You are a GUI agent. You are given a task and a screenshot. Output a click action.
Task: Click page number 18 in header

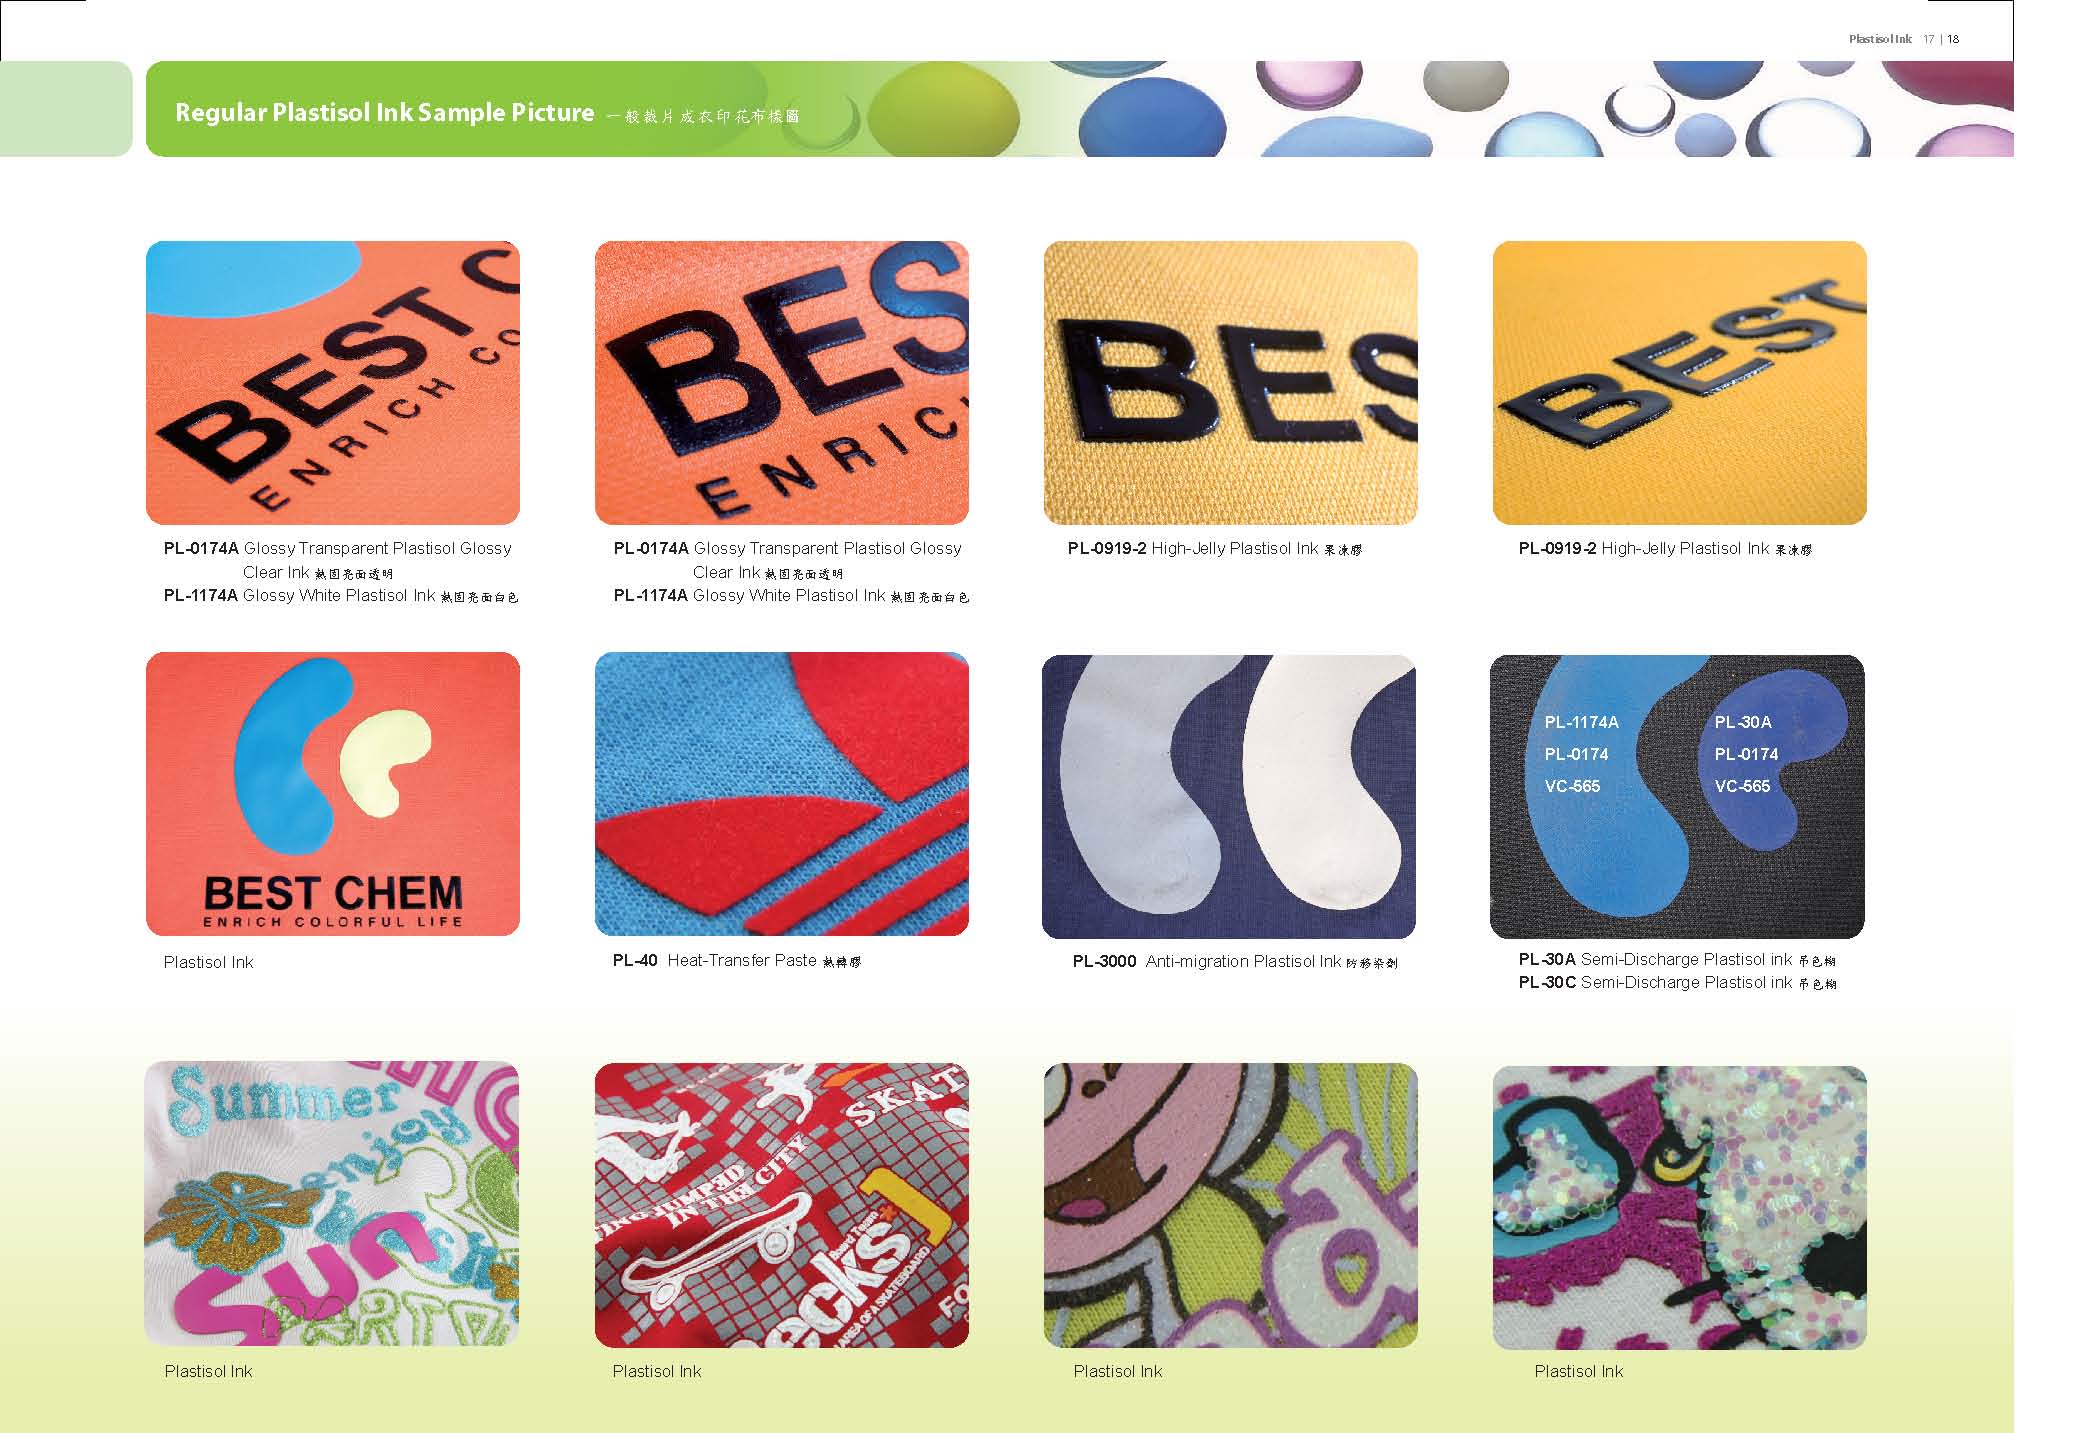coord(1953,39)
